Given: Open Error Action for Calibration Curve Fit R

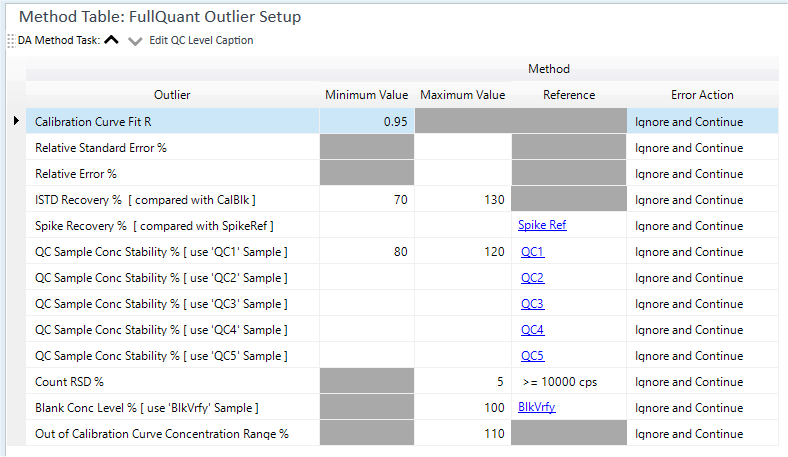Looking at the screenshot, I should [703, 121].
